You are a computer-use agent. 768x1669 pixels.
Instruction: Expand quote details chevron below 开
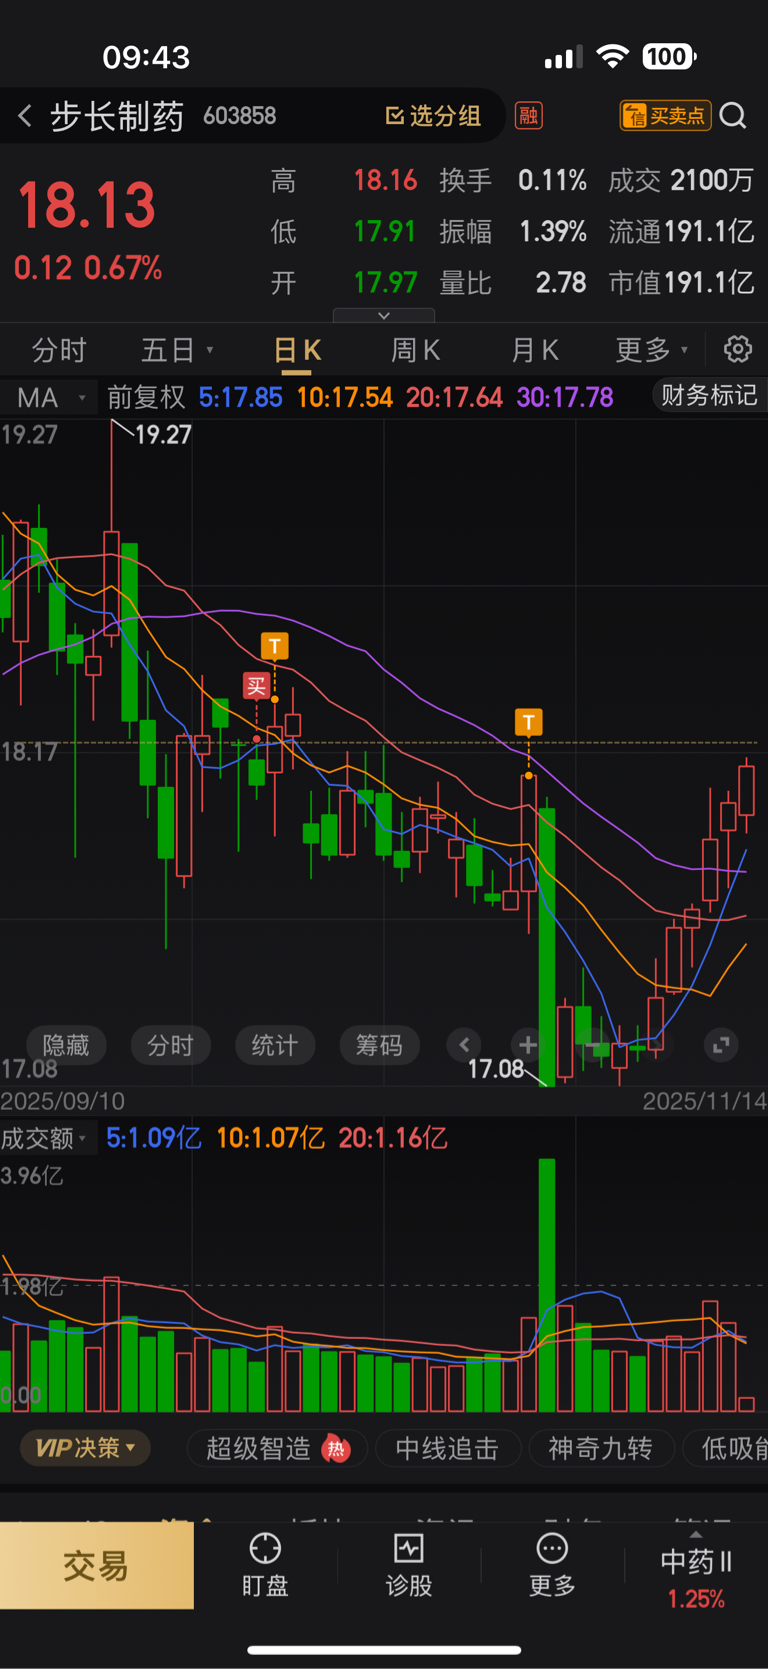coord(384,315)
